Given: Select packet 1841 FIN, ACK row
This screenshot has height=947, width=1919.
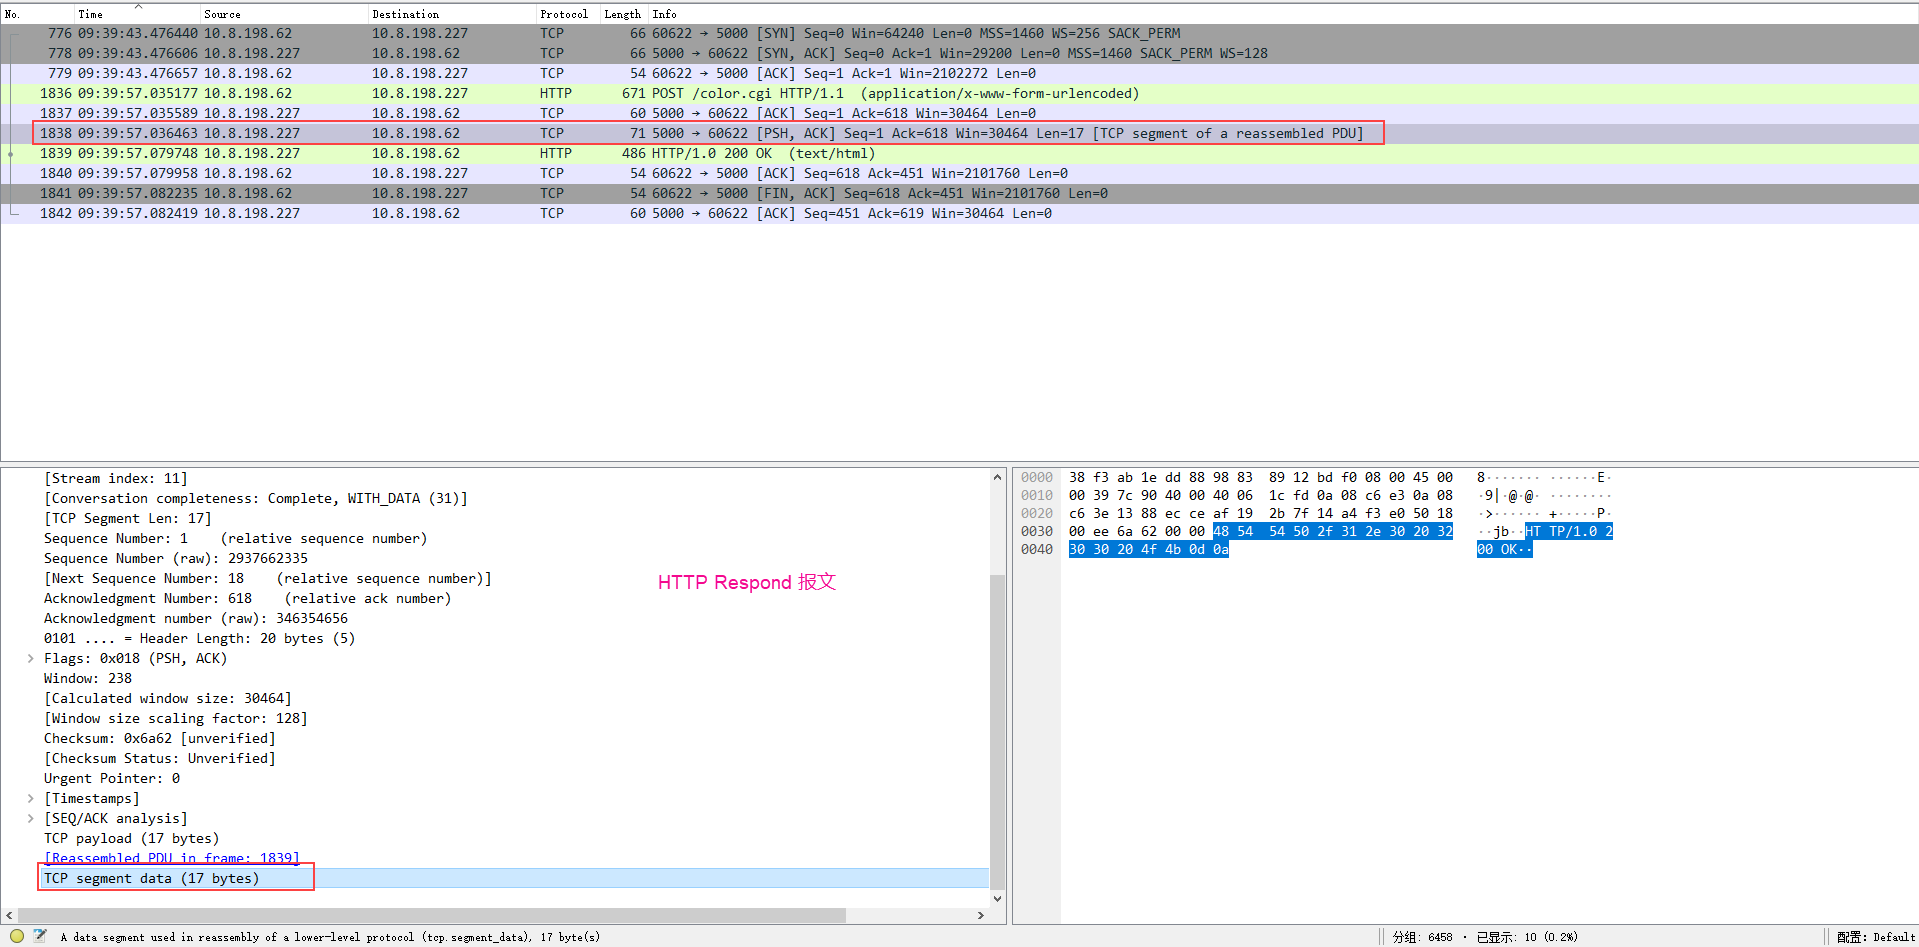Looking at the screenshot, I should tap(959, 193).
